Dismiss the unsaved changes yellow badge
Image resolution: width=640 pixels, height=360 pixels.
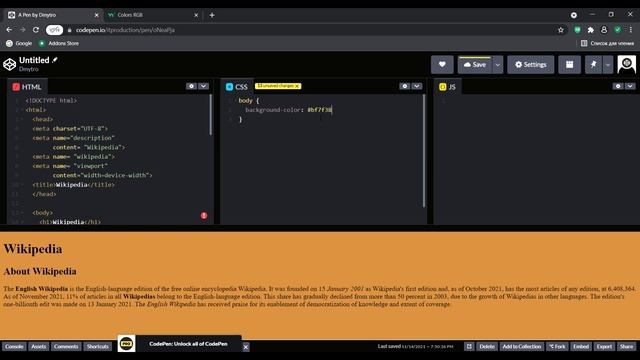click(297, 86)
